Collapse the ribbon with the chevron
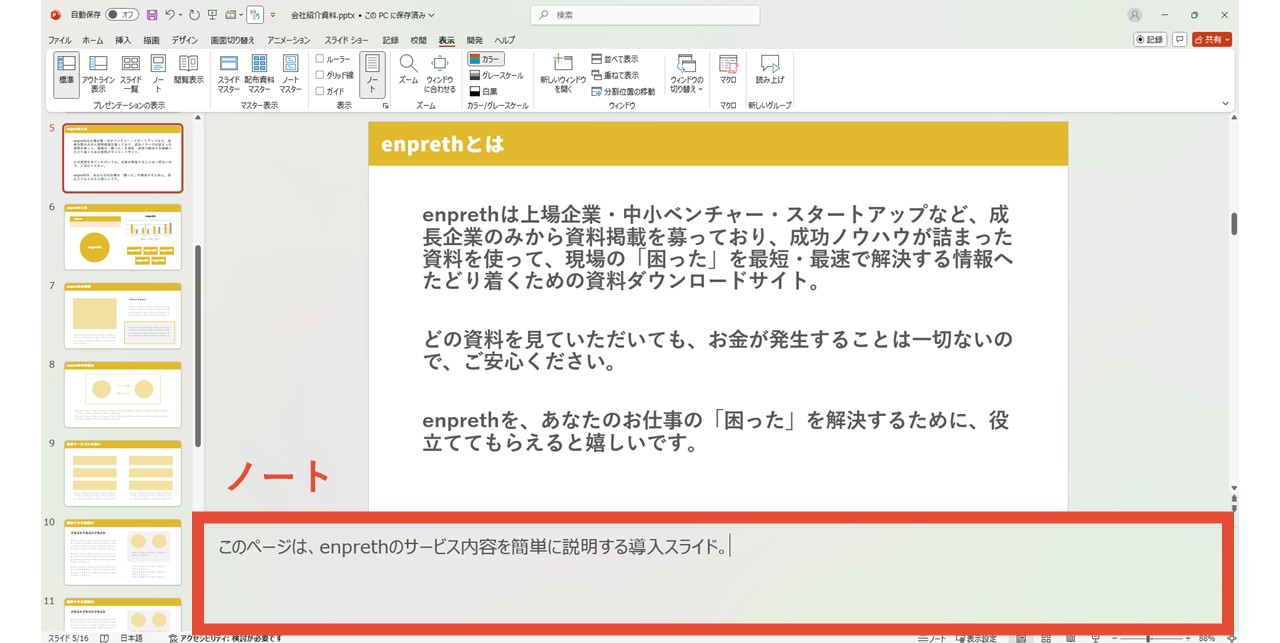 click(x=1226, y=104)
